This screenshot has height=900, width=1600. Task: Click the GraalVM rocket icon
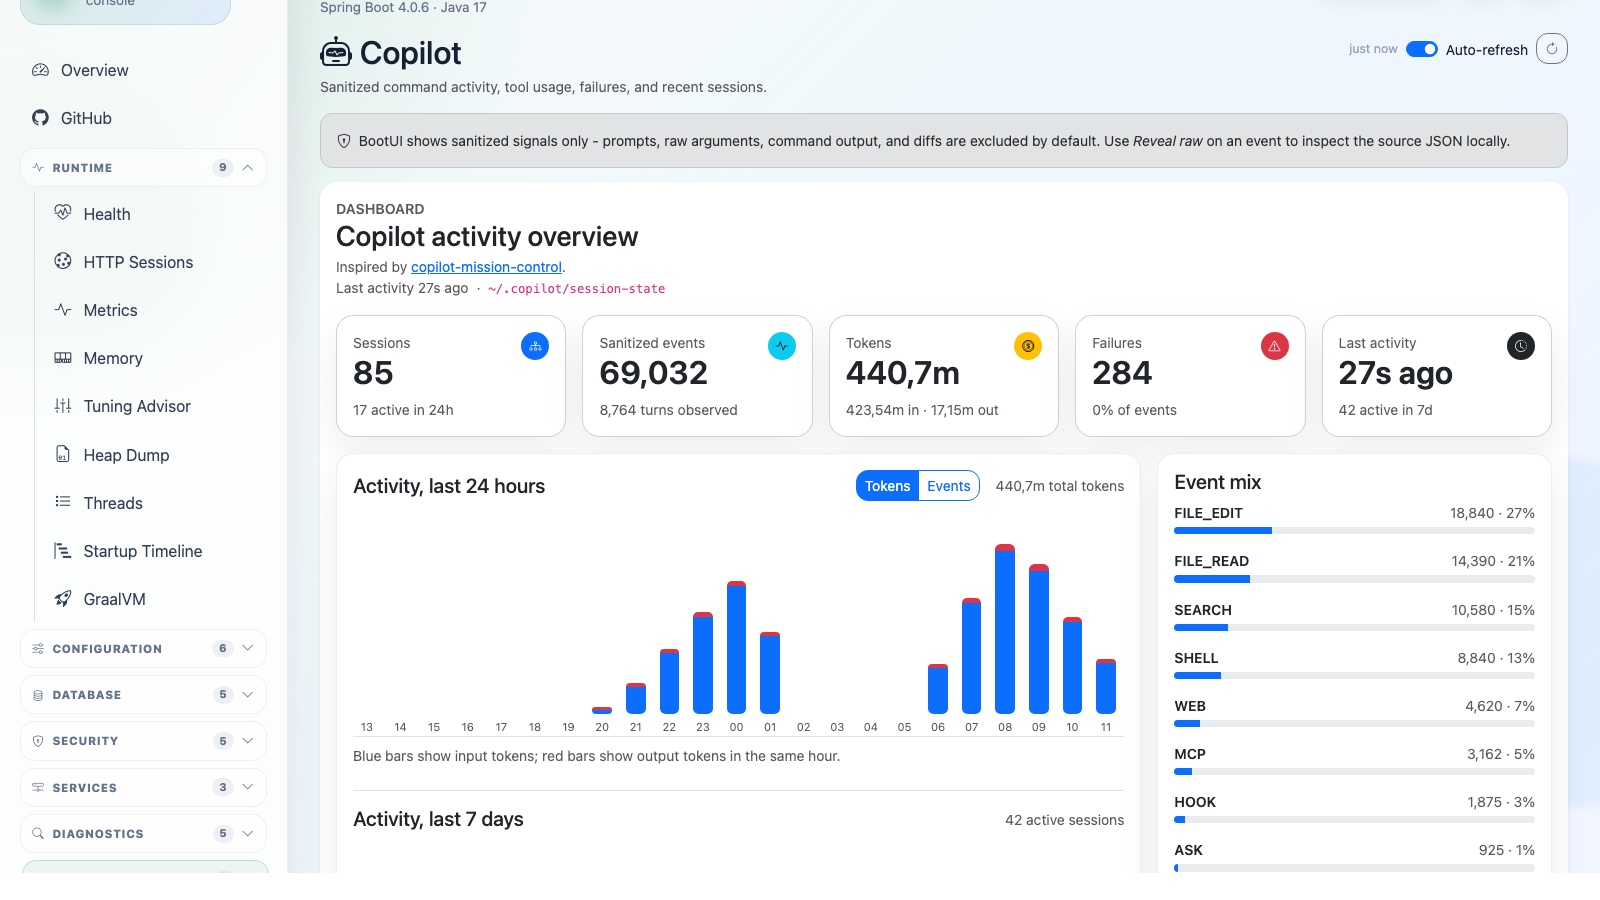(x=63, y=599)
